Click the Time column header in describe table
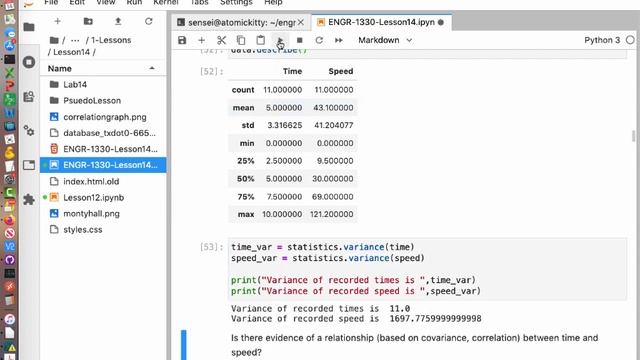640x360 pixels. [292, 71]
